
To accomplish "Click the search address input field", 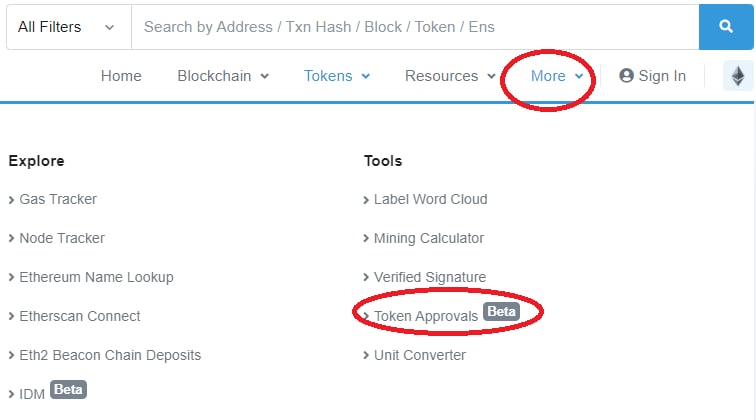I will tap(415, 27).
